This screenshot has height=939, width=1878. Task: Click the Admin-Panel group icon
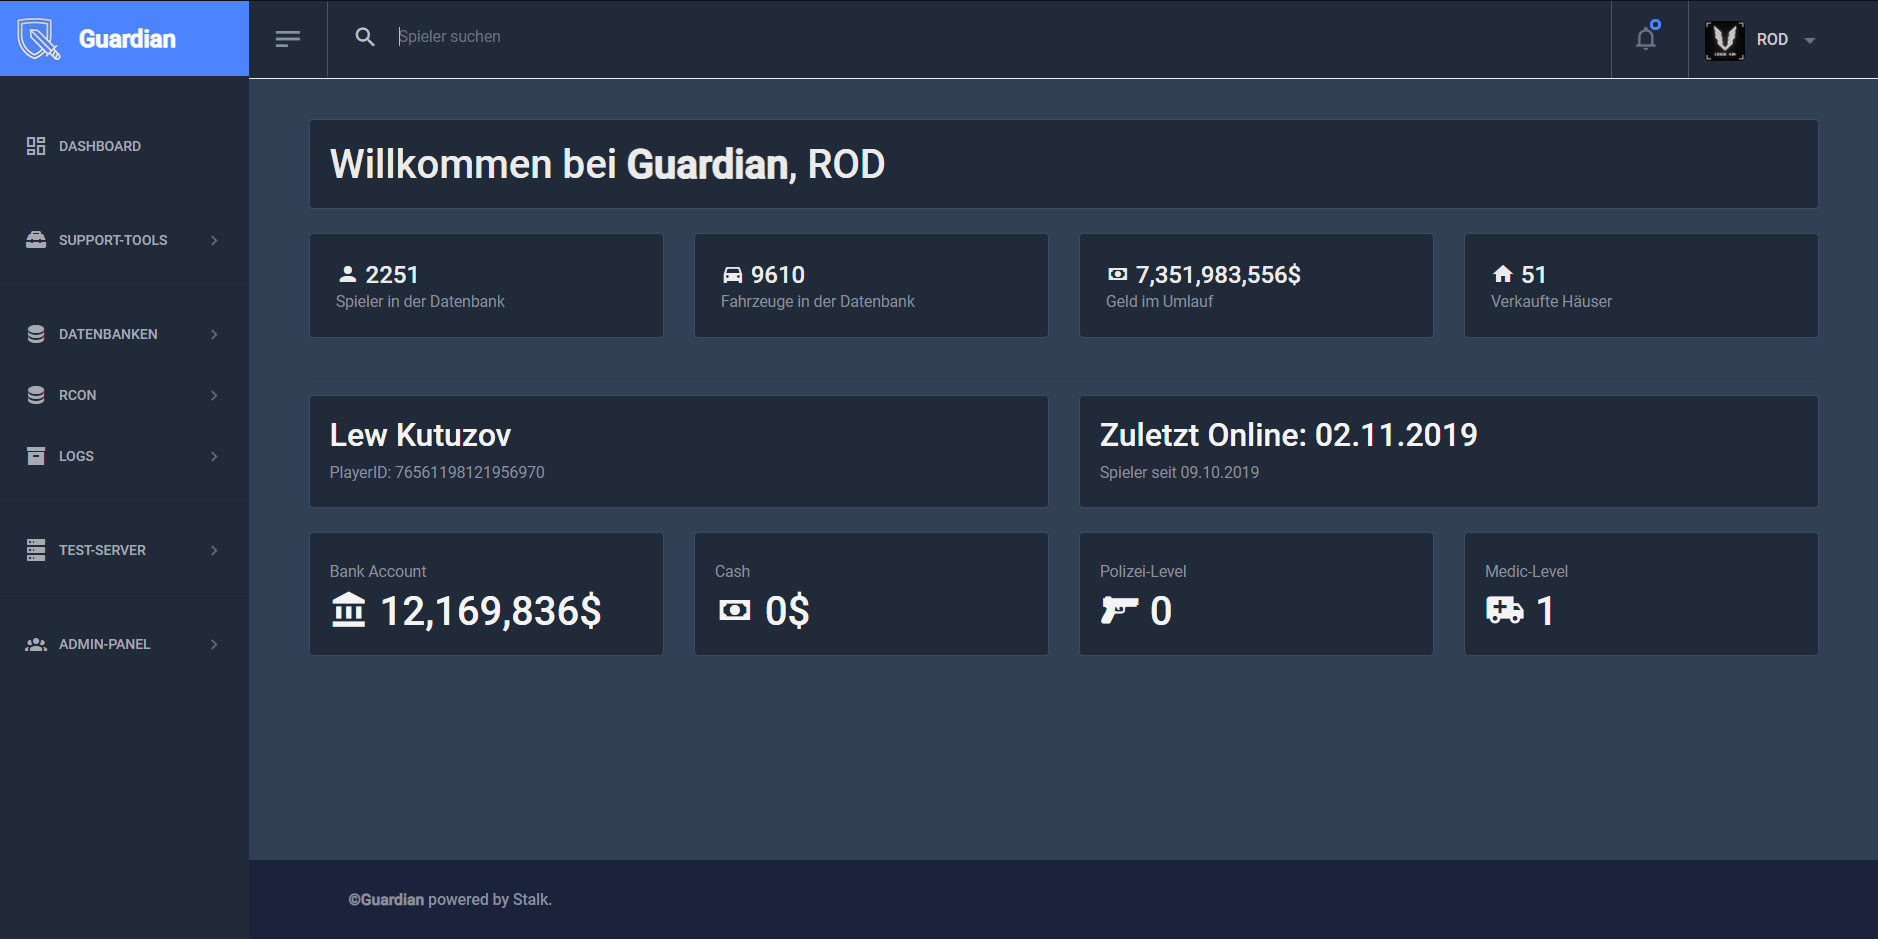36,644
